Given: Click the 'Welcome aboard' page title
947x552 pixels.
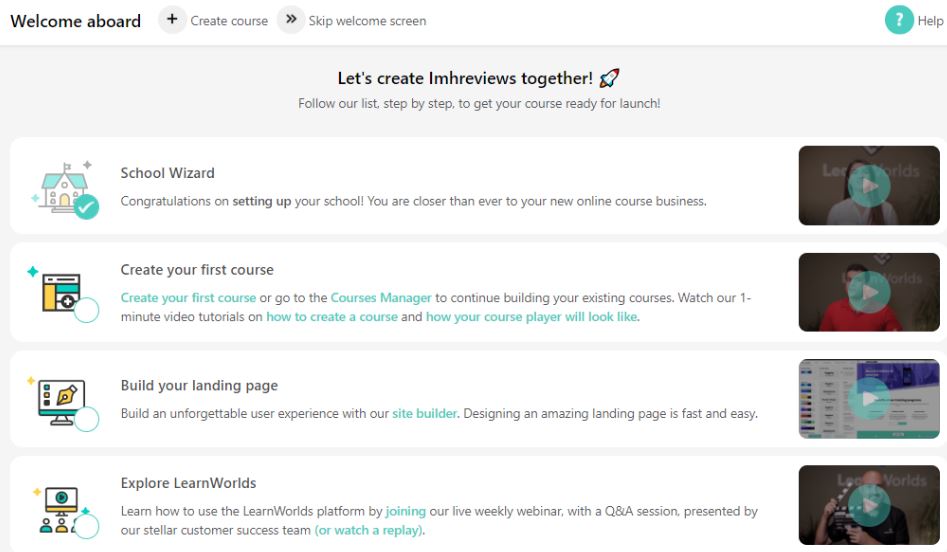Looking at the screenshot, I should pos(75,21).
